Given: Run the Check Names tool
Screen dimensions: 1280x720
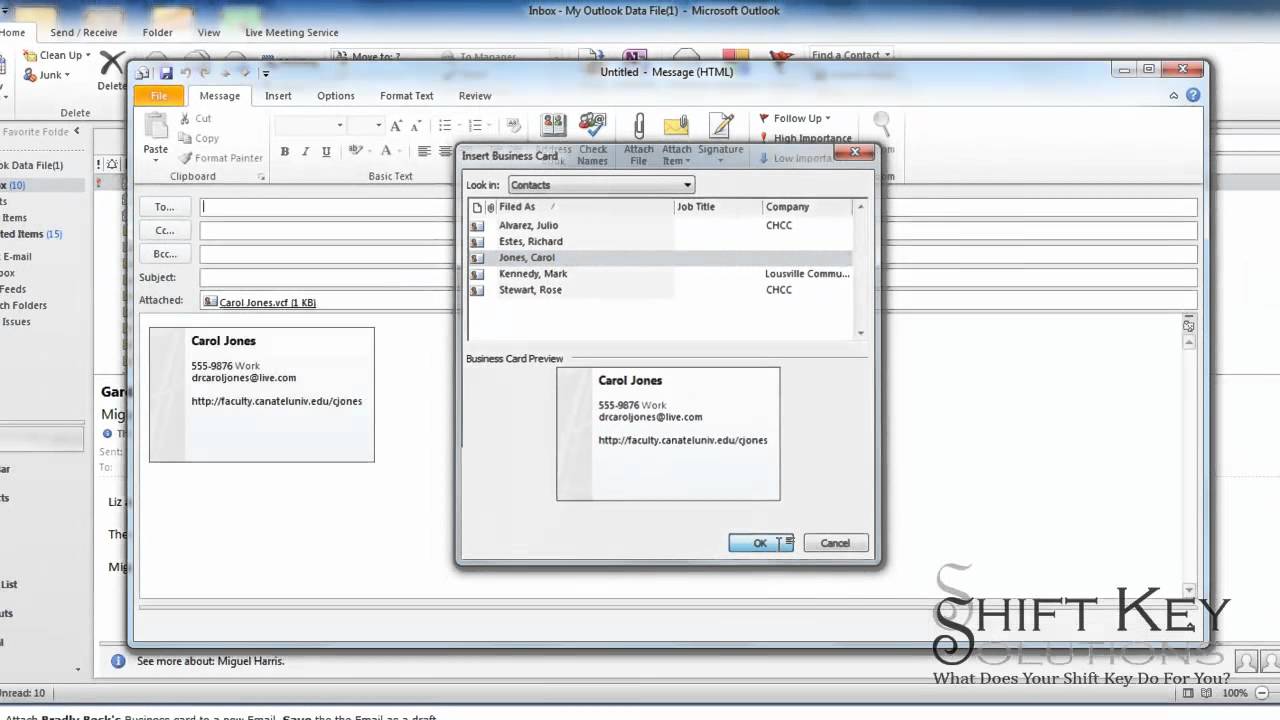Looking at the screenshot, I should point(592,139).
